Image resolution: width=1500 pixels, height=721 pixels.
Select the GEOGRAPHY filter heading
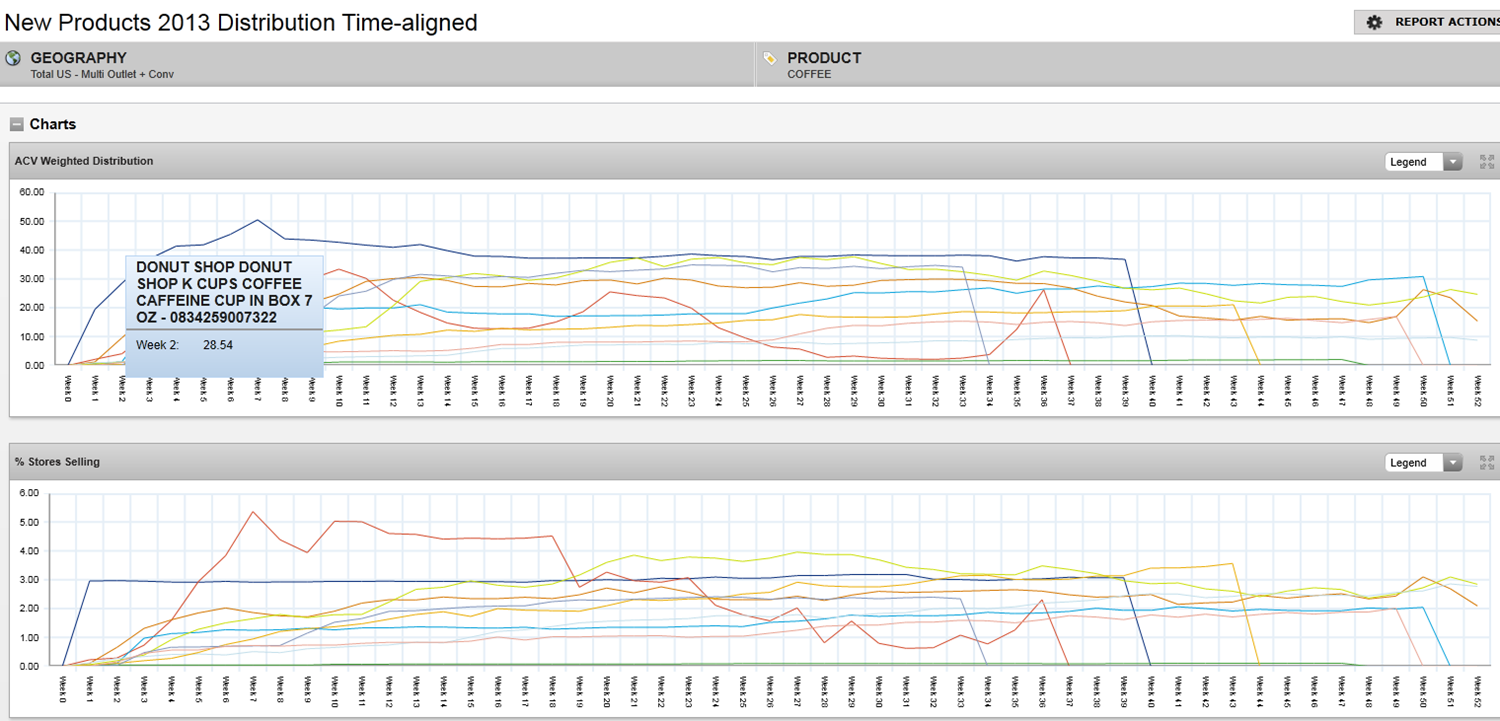78,58
